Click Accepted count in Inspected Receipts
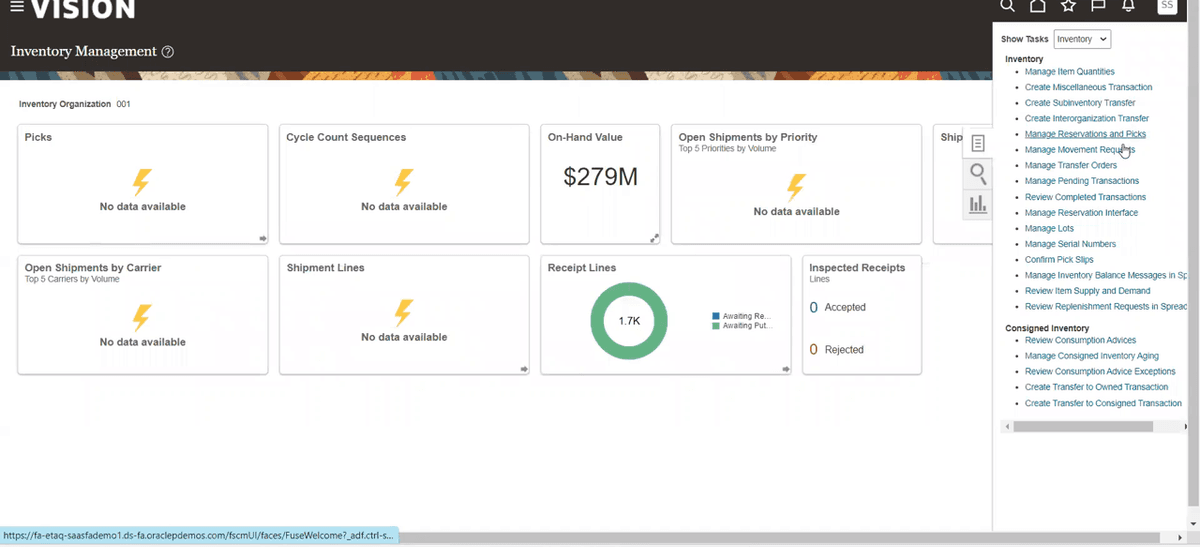The width and height of the screenshot is (1200, 547). pyautogui.click(x=813, y=307)
